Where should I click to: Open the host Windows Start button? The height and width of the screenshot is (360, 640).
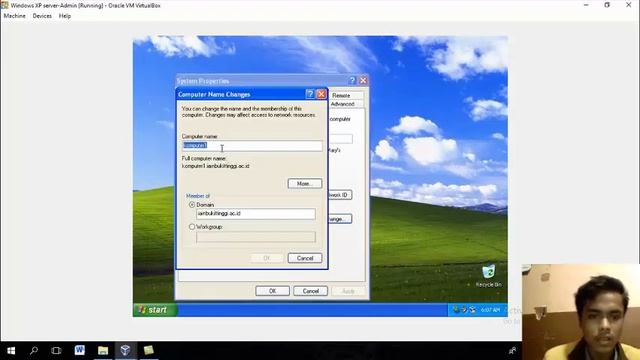point(11,351)
